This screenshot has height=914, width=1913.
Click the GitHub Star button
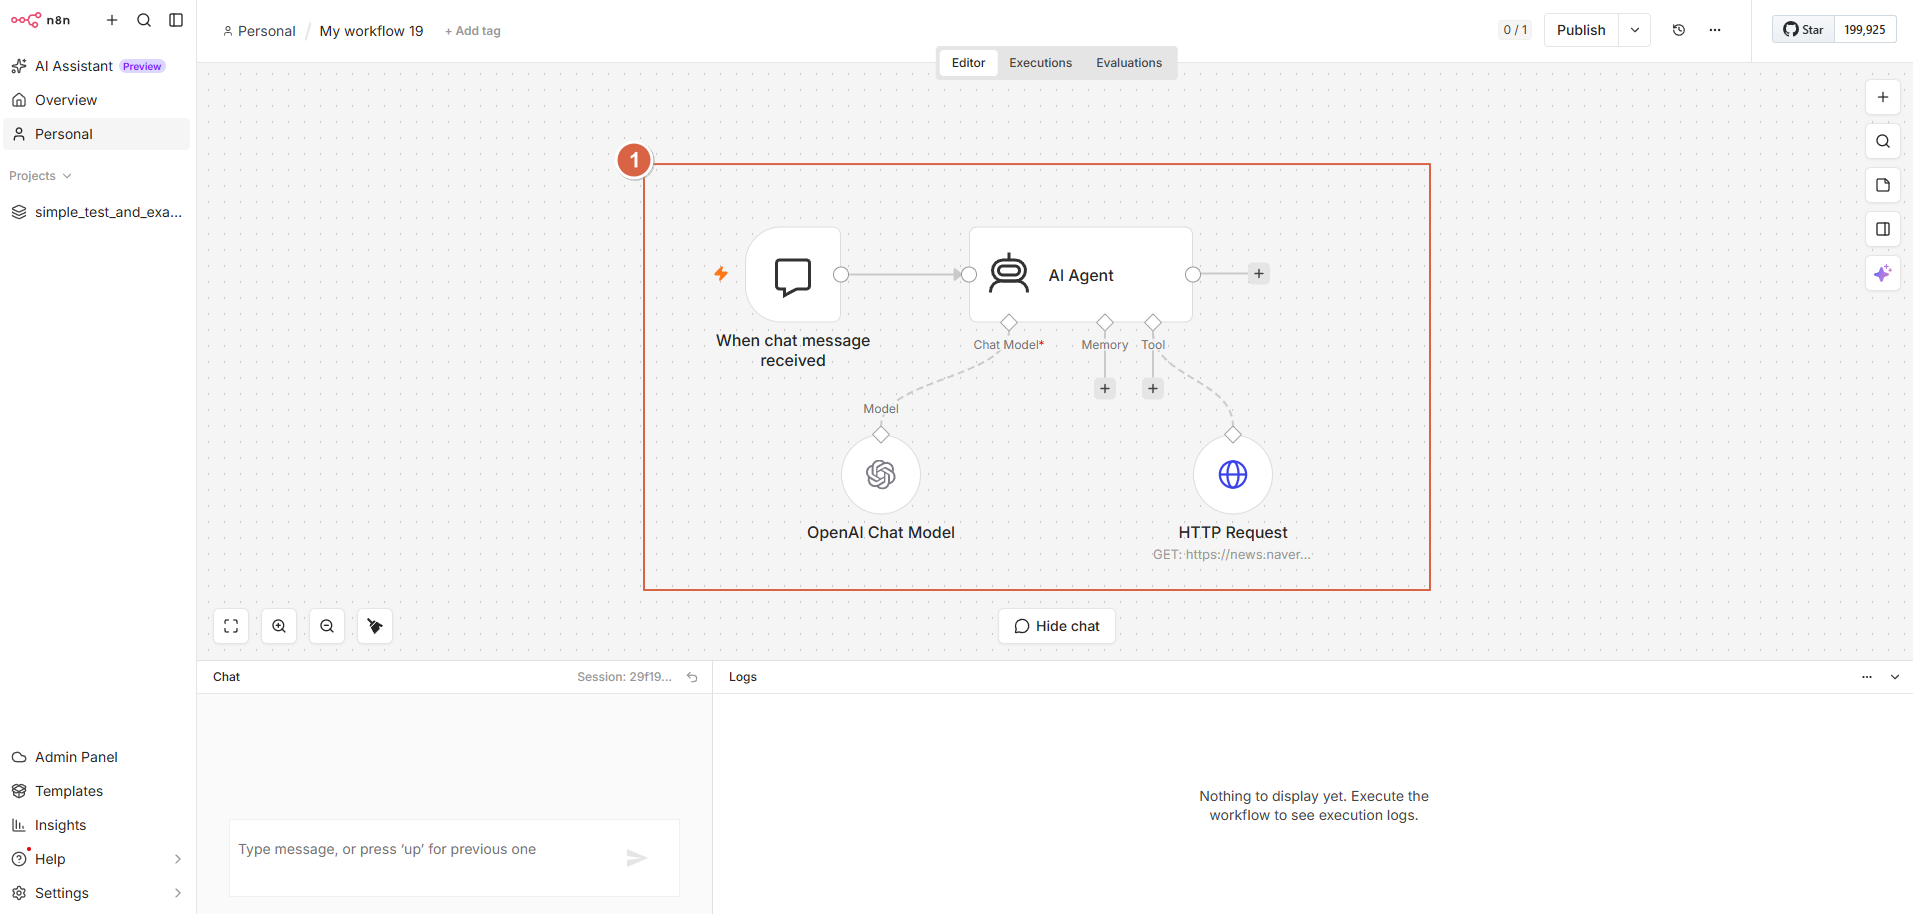tap(1804, 30)
